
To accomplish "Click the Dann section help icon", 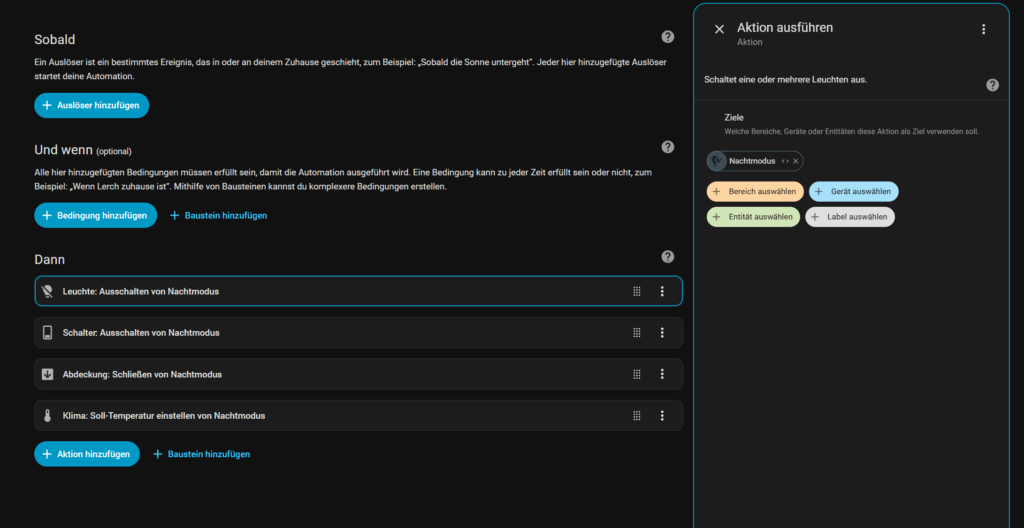I will pyautogui.click(x=668, y=257).
